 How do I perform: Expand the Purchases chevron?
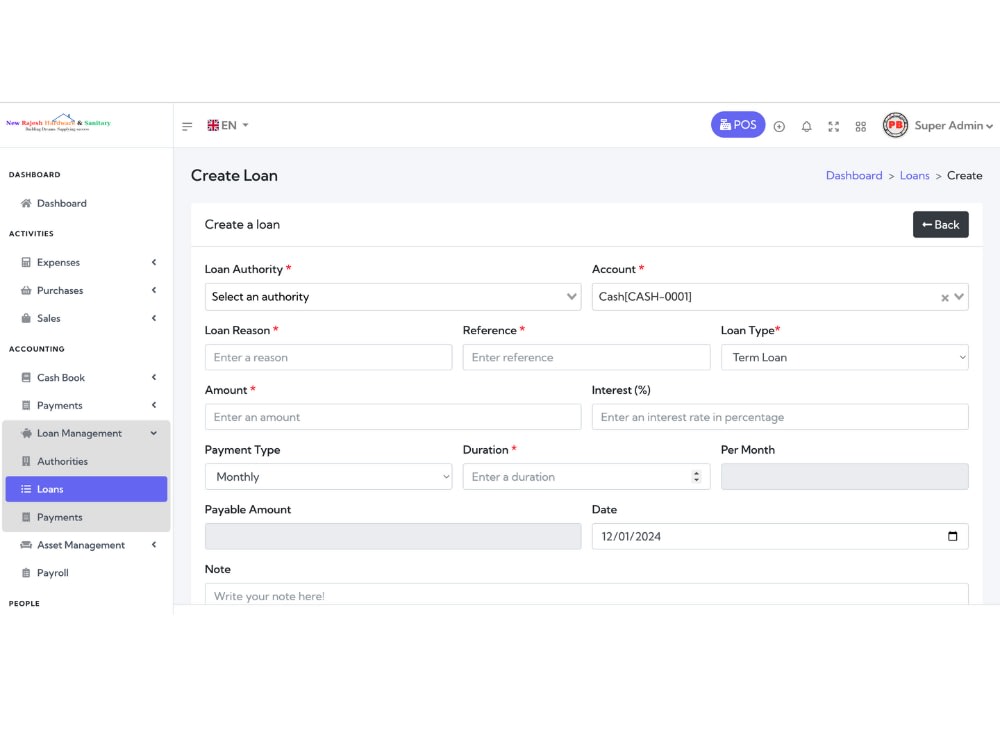click(154, 290)
